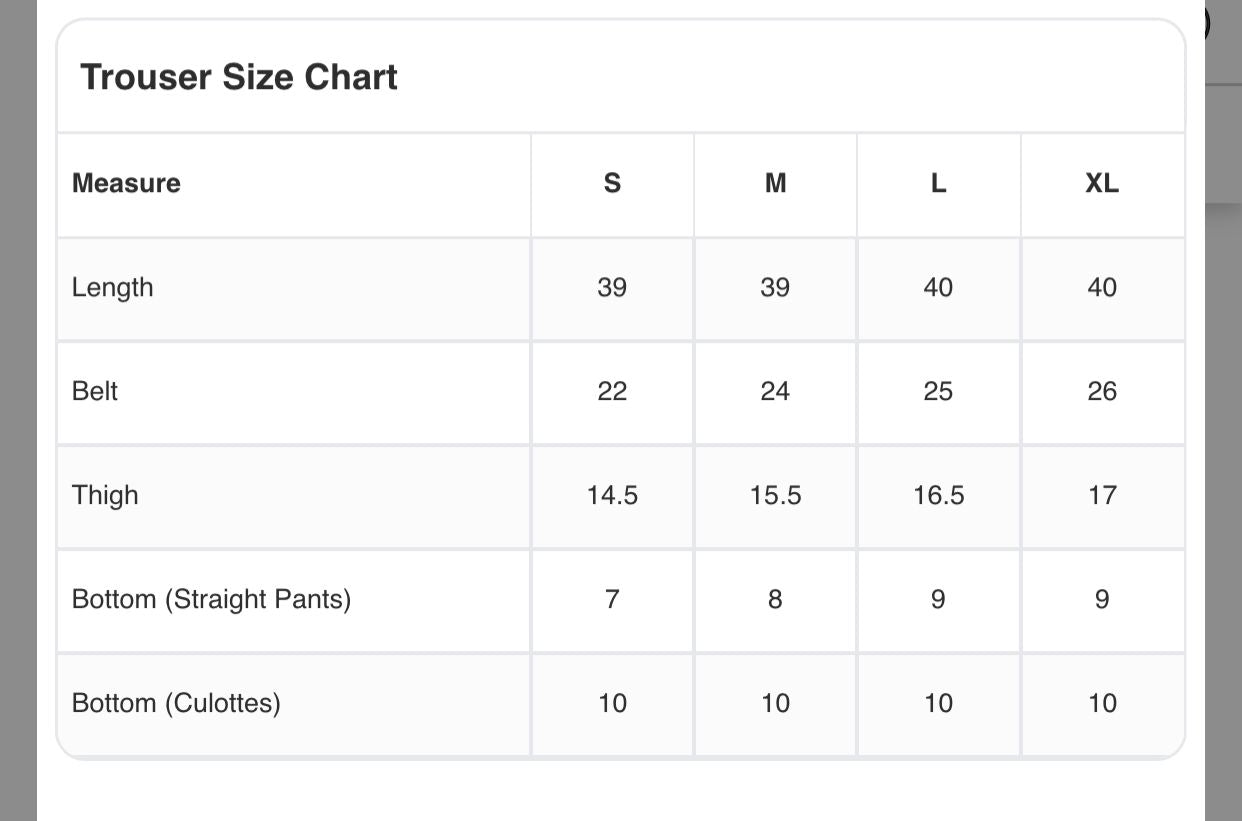1242x821 pixels.
Task: Select the M size column header
Action: point(775,183)
